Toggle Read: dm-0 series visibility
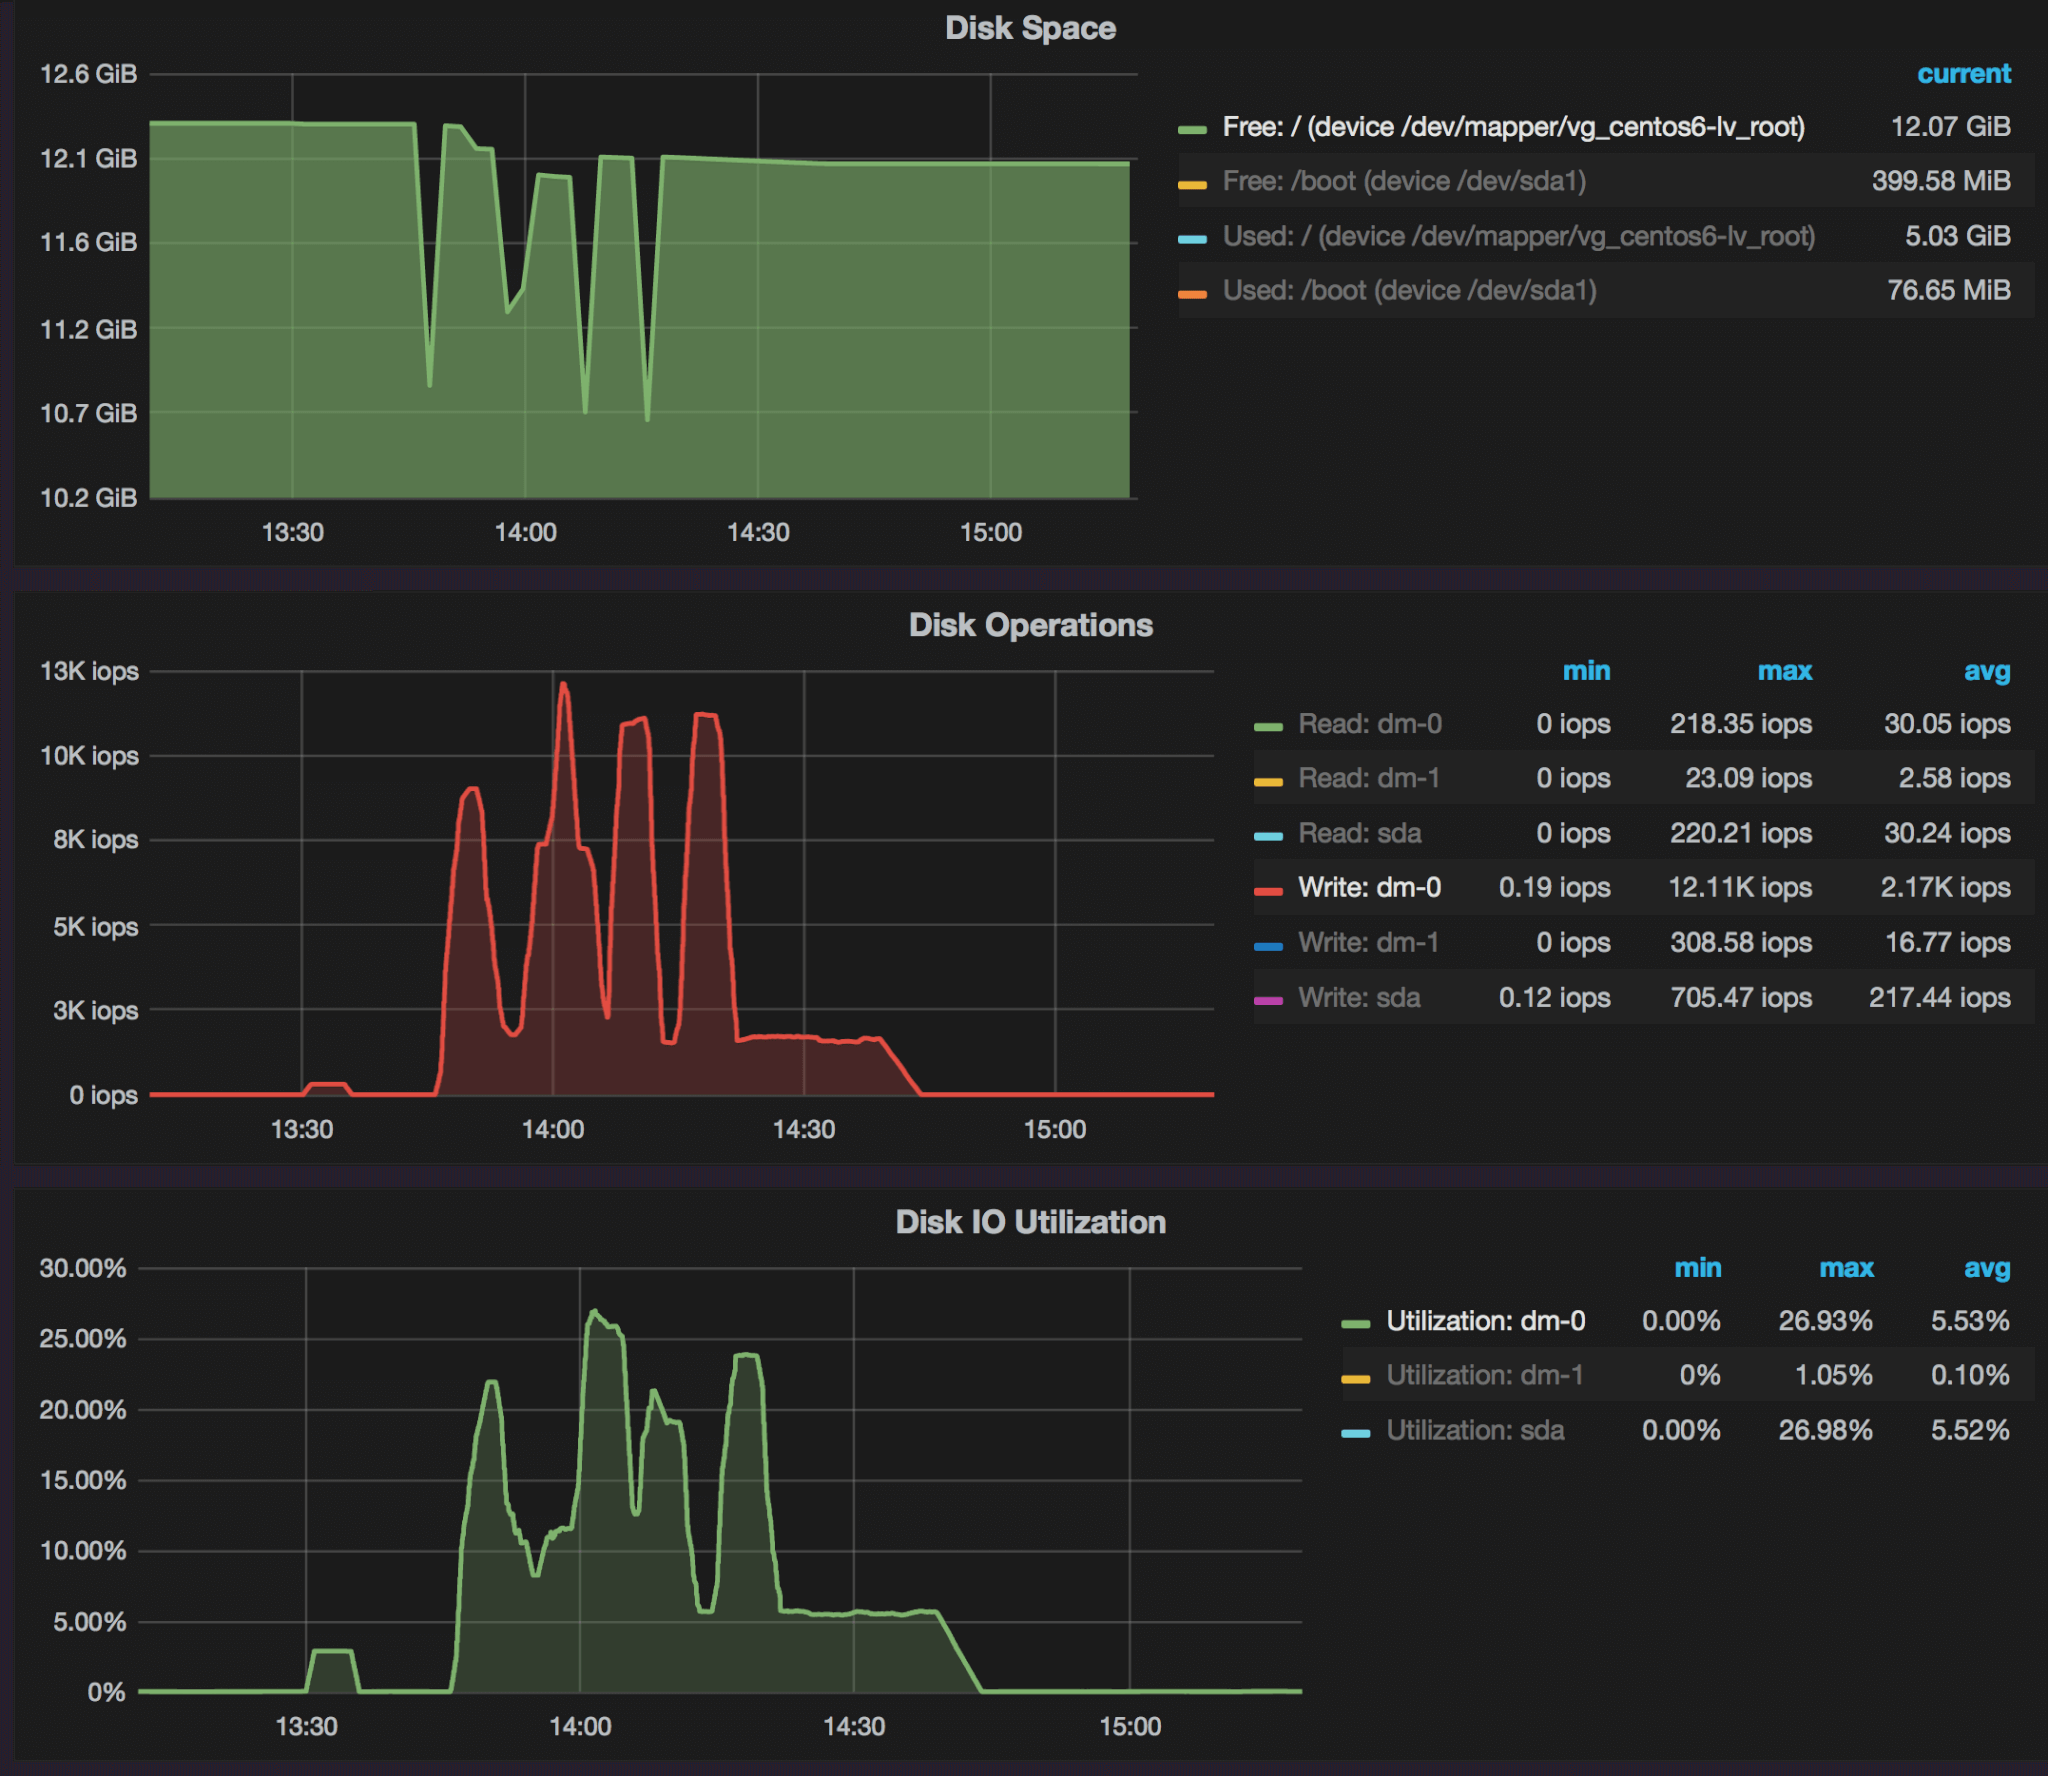The image size is (2048, 1776). tap(1369, 724)
